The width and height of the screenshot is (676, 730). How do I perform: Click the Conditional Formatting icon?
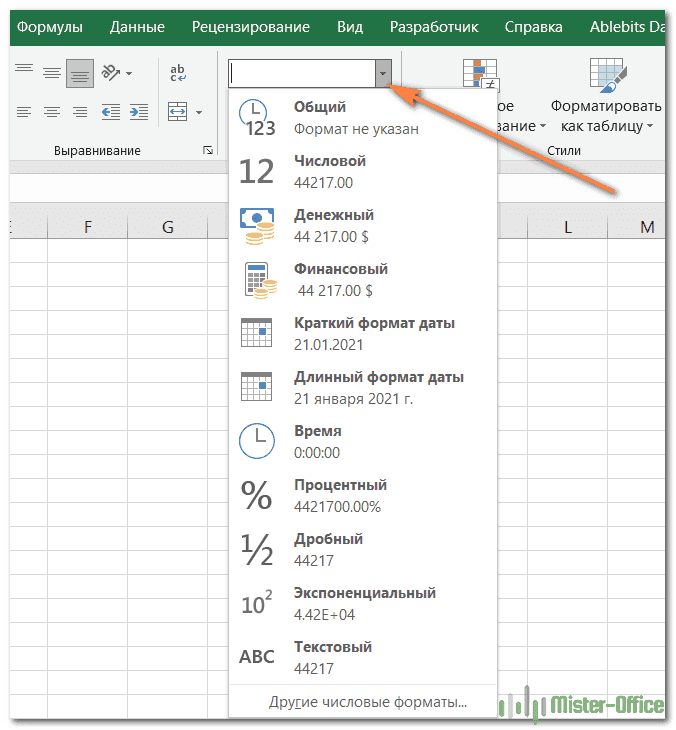tap(479, 76)
